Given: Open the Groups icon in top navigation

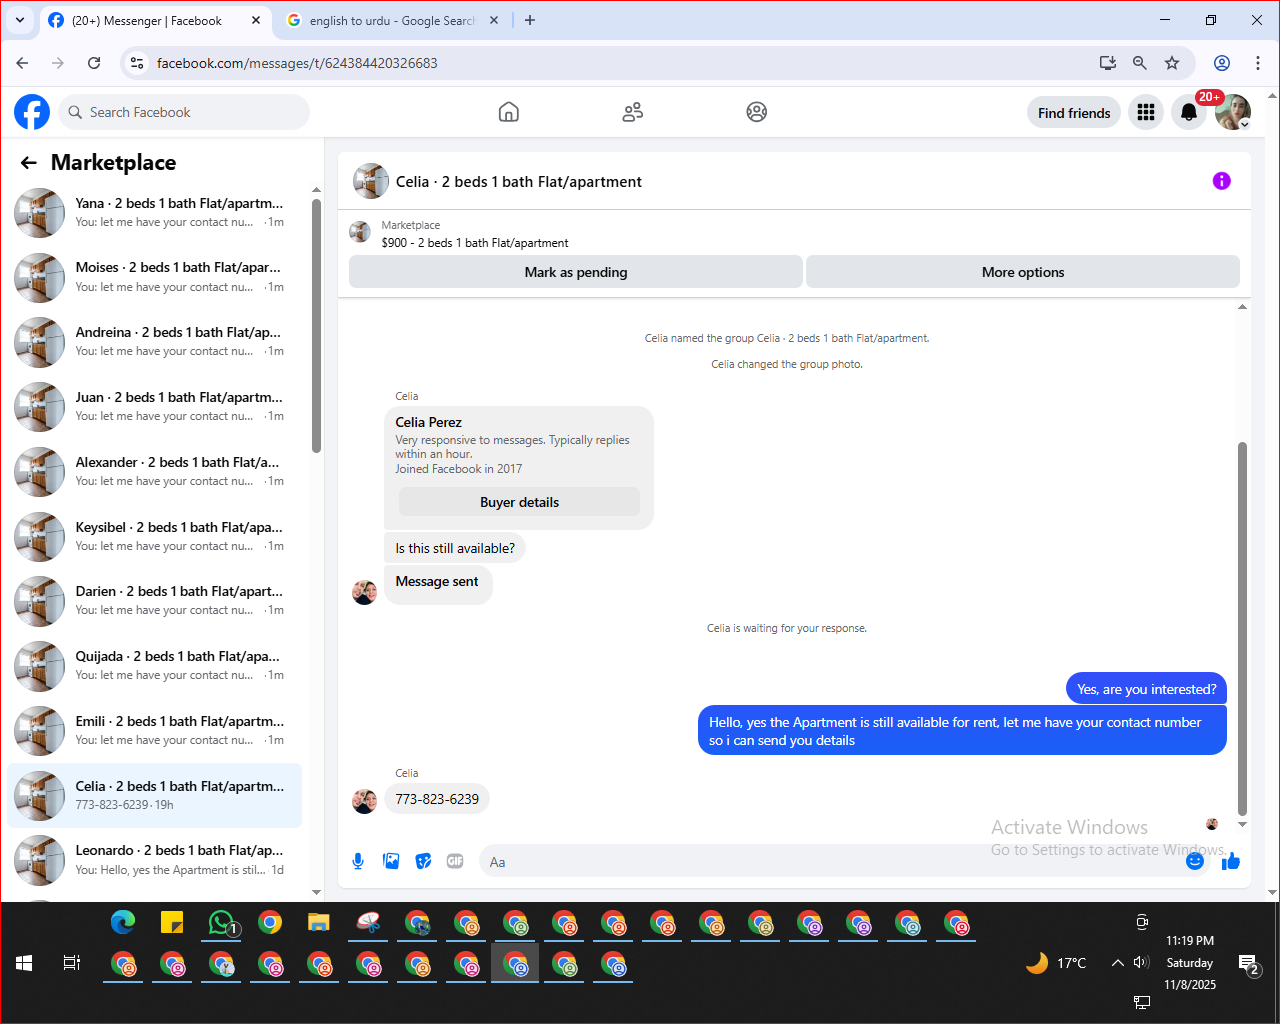Looking at the screenshot, I should [x=757, y=112].
